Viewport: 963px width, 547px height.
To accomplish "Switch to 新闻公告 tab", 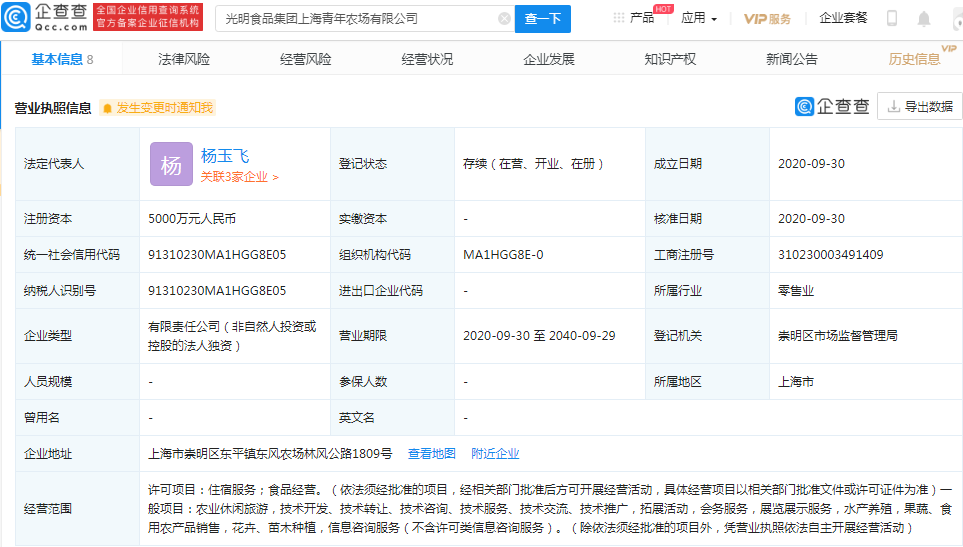I will (792, 59).
